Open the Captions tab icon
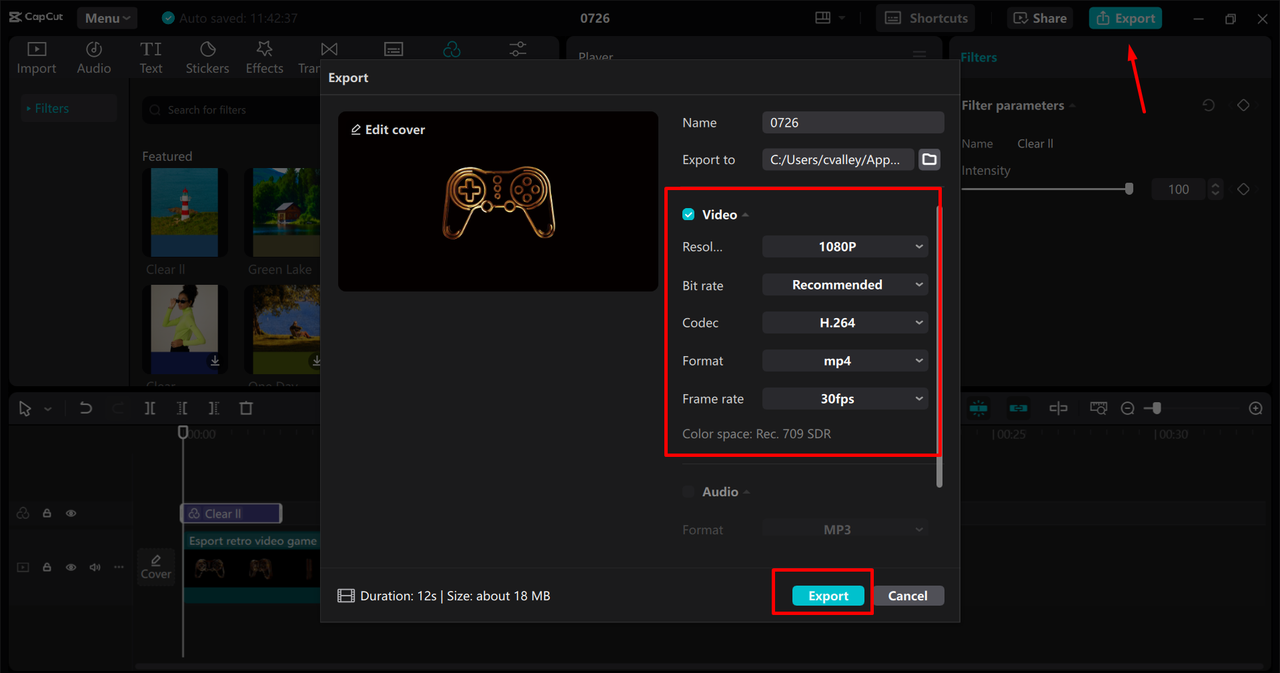The height and width of the screenshot is (673, 1280). (x=394, y=49)
